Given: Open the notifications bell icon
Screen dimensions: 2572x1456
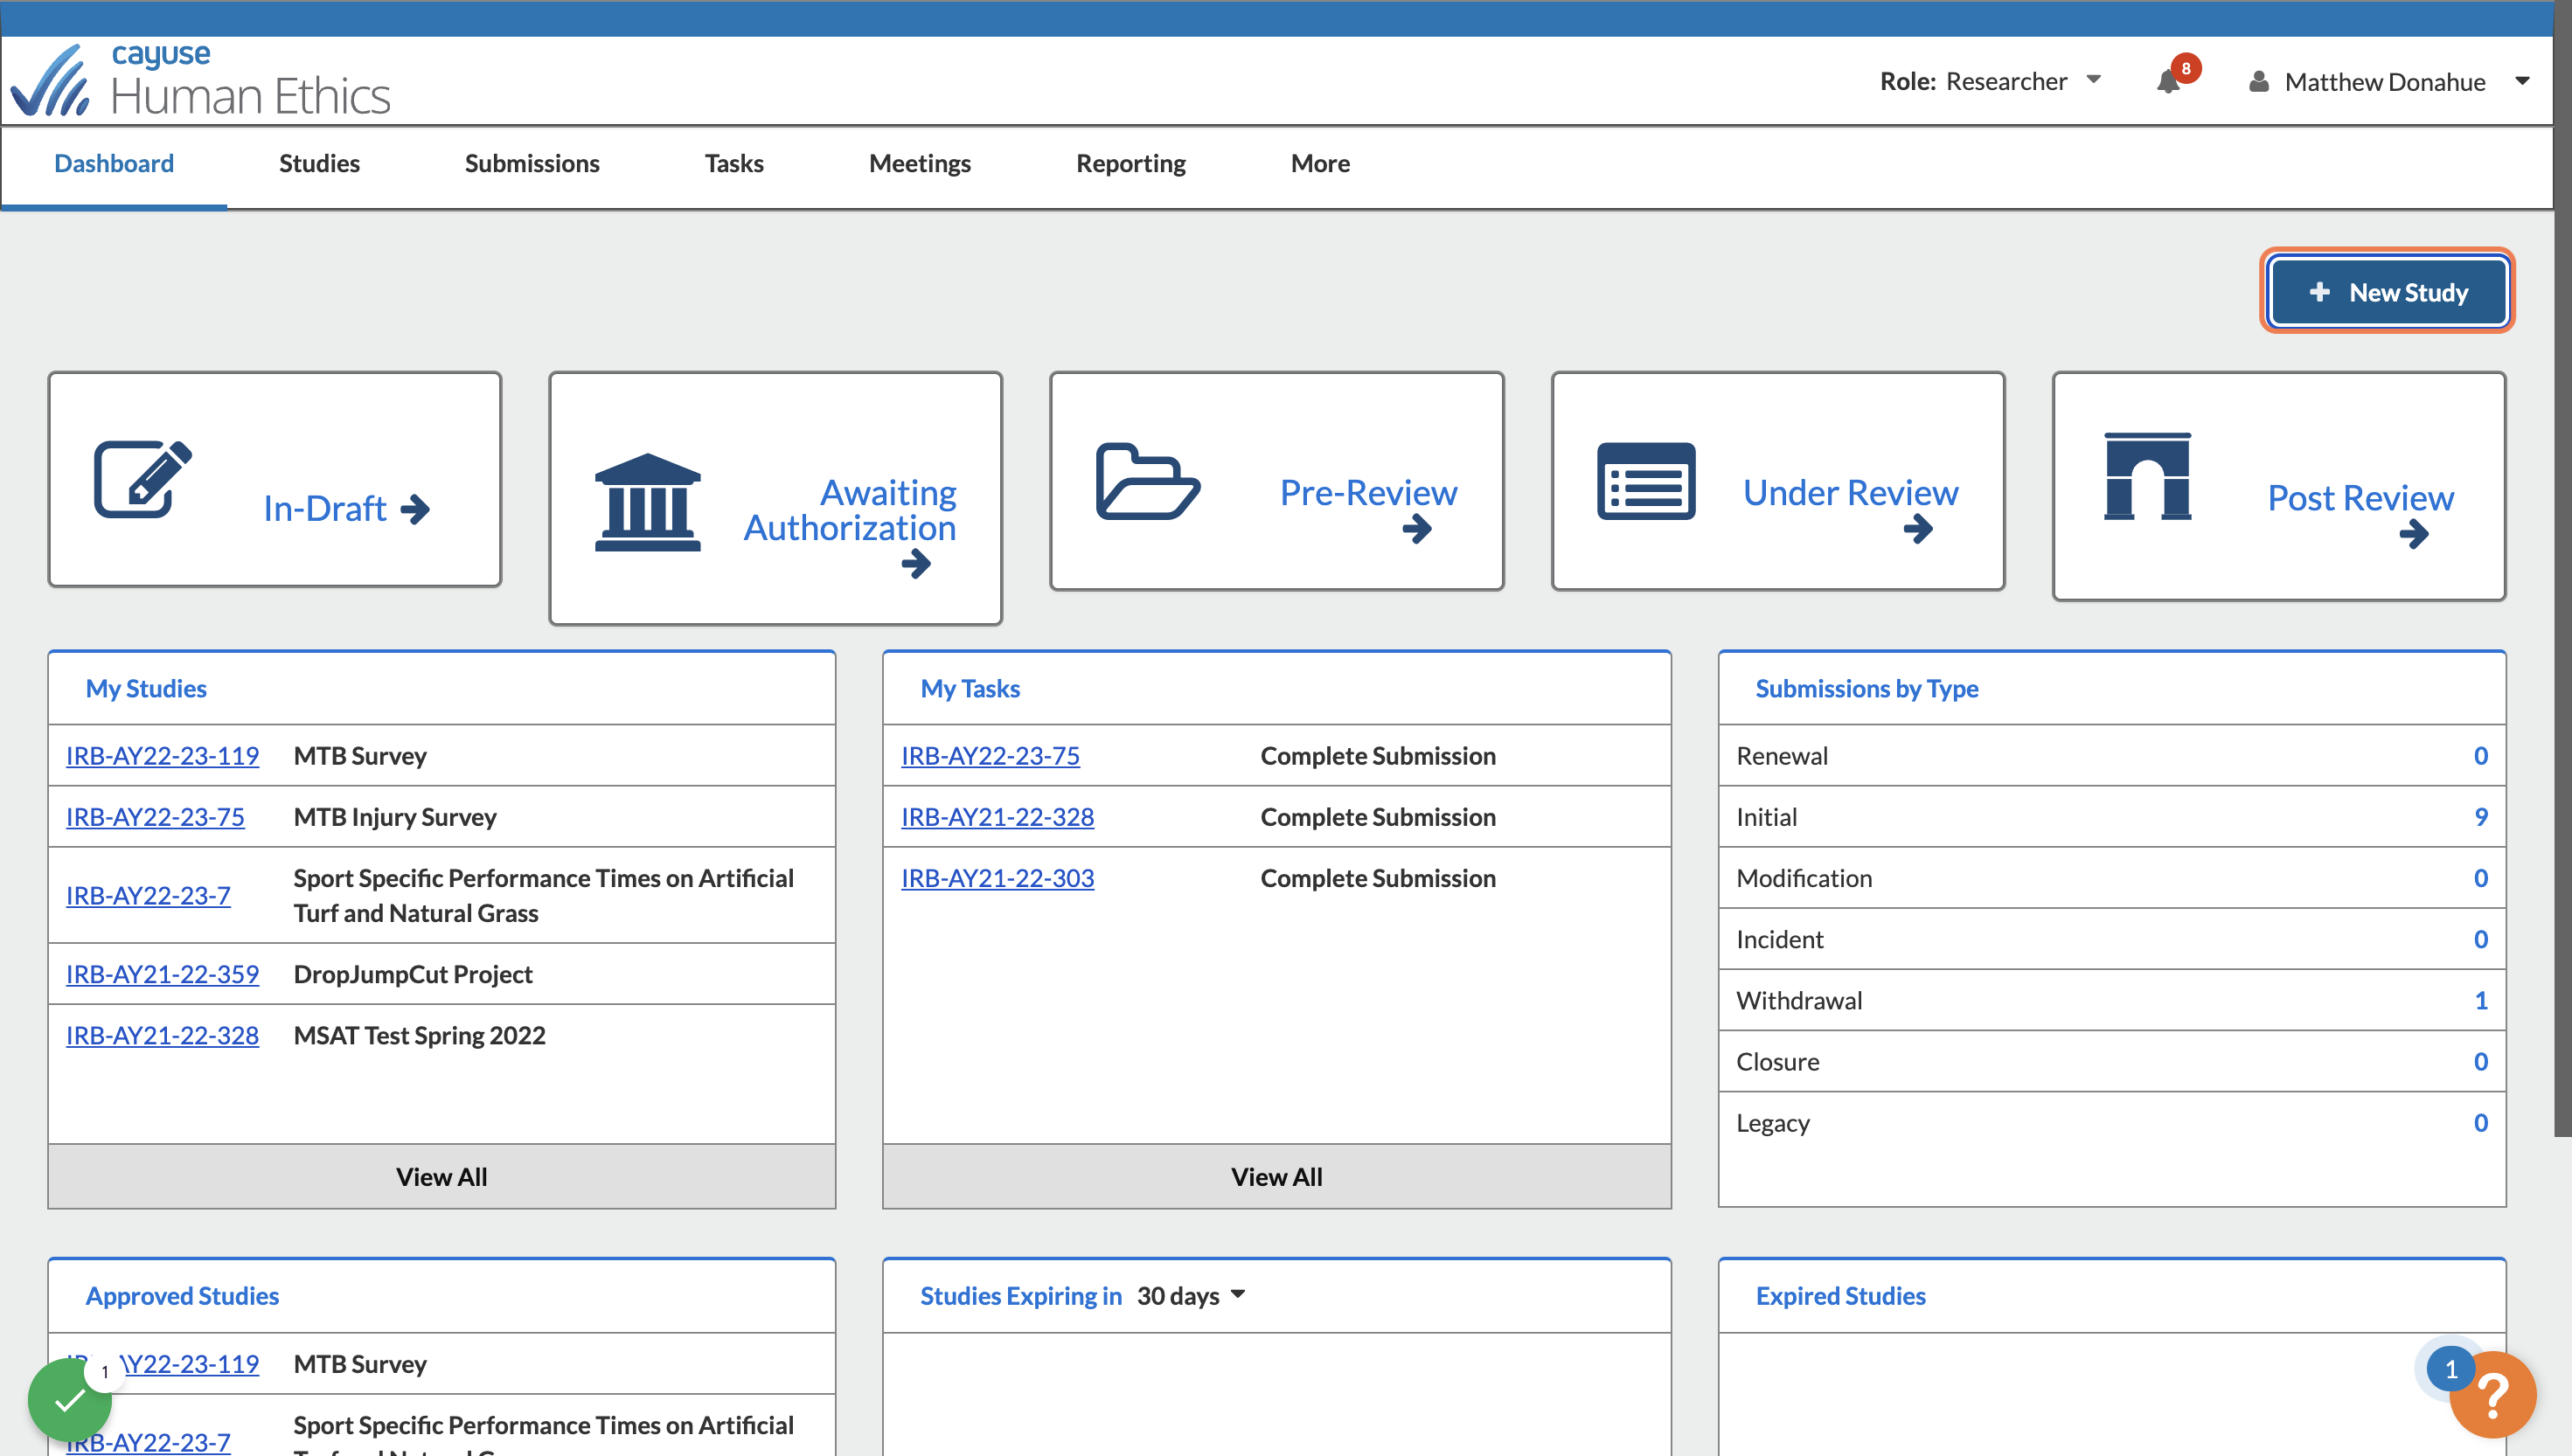Looking at the screenshot, I should click(x=2168, y=82).
